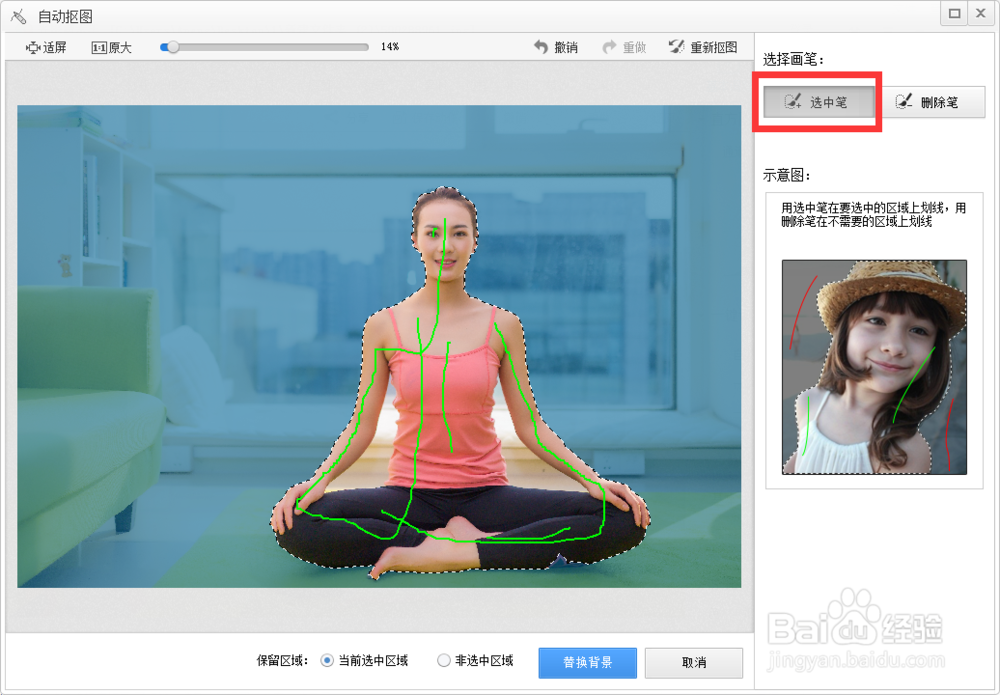1000x695 pixels.
Task: Click 重新抠图 to restart cutout
Action: click(x=703, y=47)
